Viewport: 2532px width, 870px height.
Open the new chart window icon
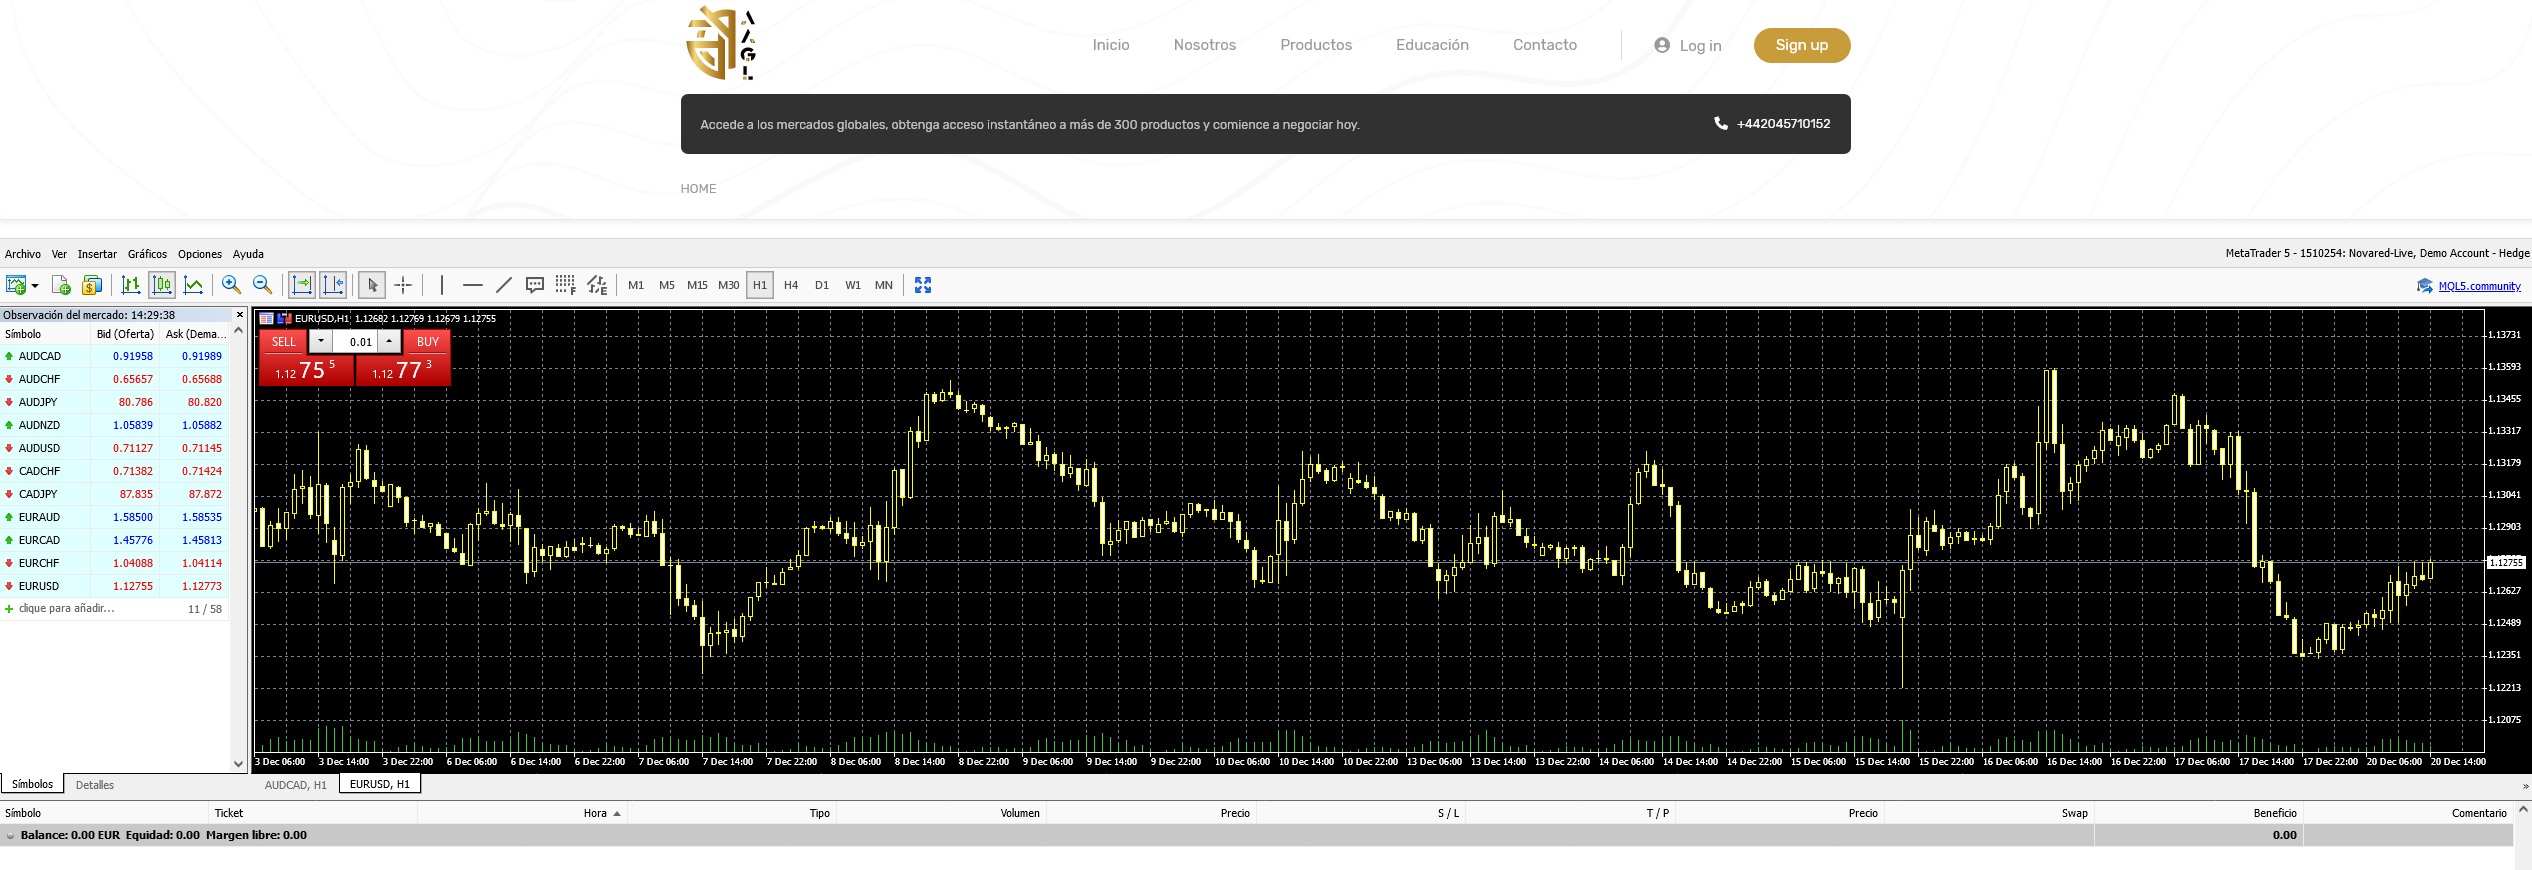pos(16,285)
